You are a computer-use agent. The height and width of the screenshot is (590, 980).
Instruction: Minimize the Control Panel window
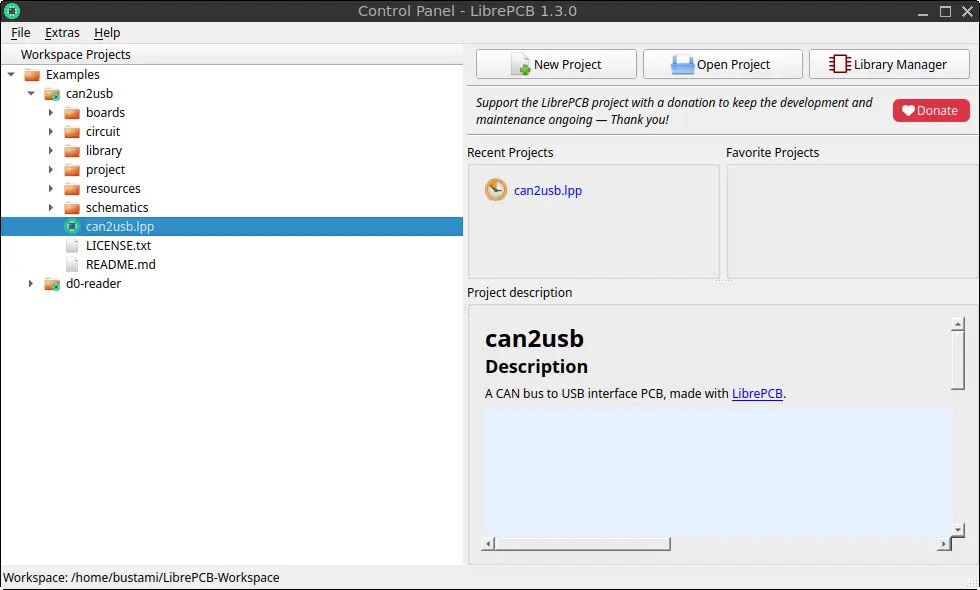click(923, 11)
